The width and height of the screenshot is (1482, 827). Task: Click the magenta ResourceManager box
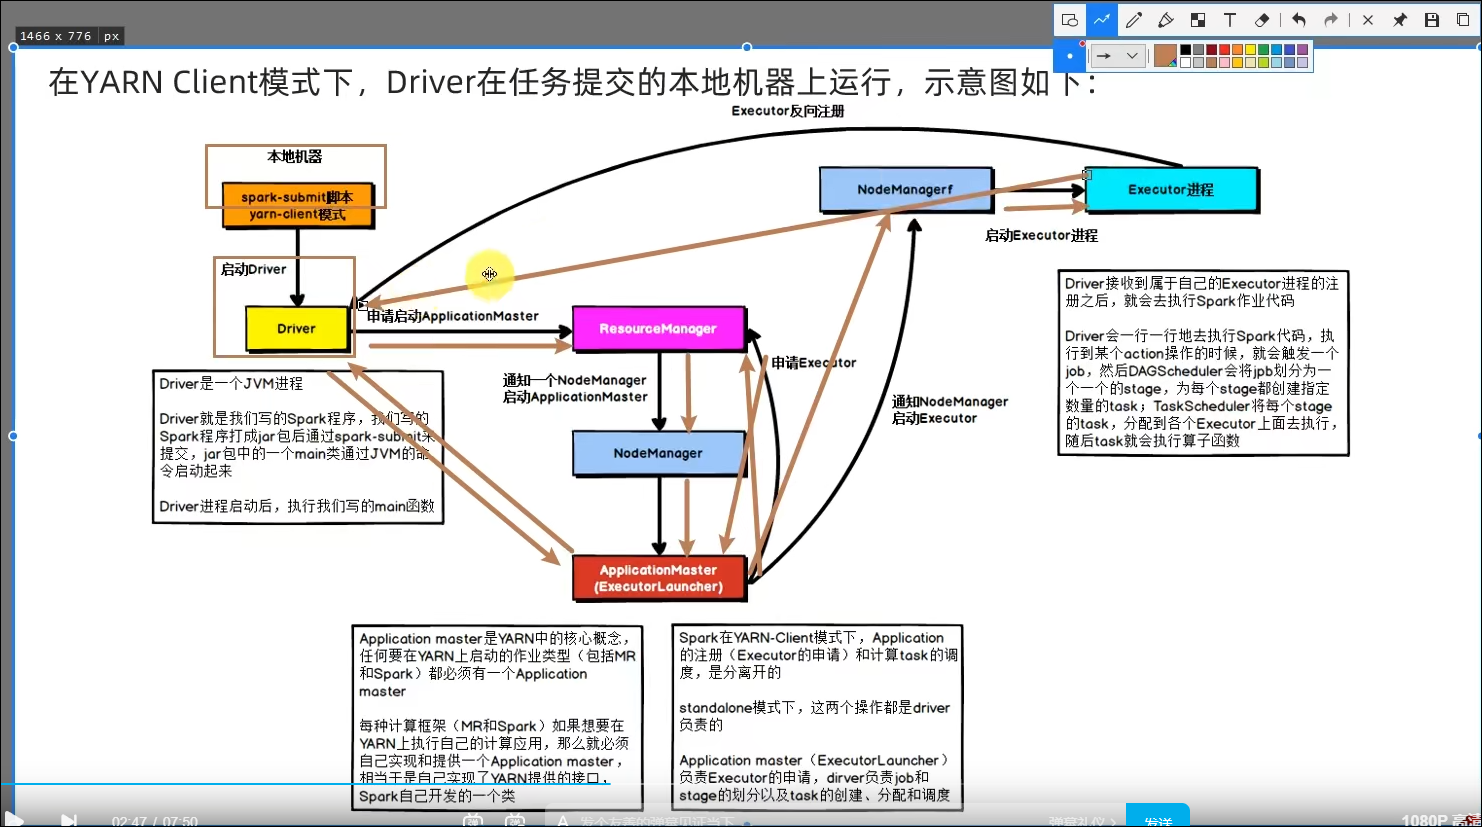tap(658, 328)
